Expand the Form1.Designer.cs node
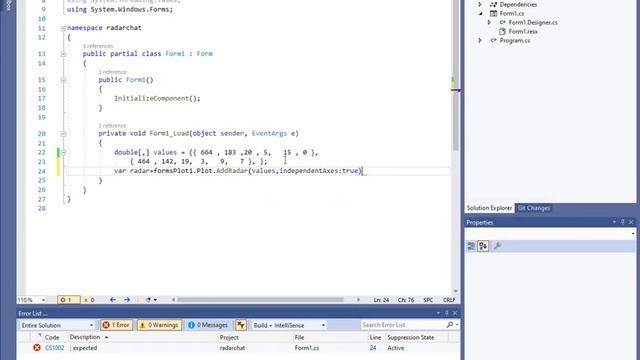The image size is (640, 360). click(489, 22)
